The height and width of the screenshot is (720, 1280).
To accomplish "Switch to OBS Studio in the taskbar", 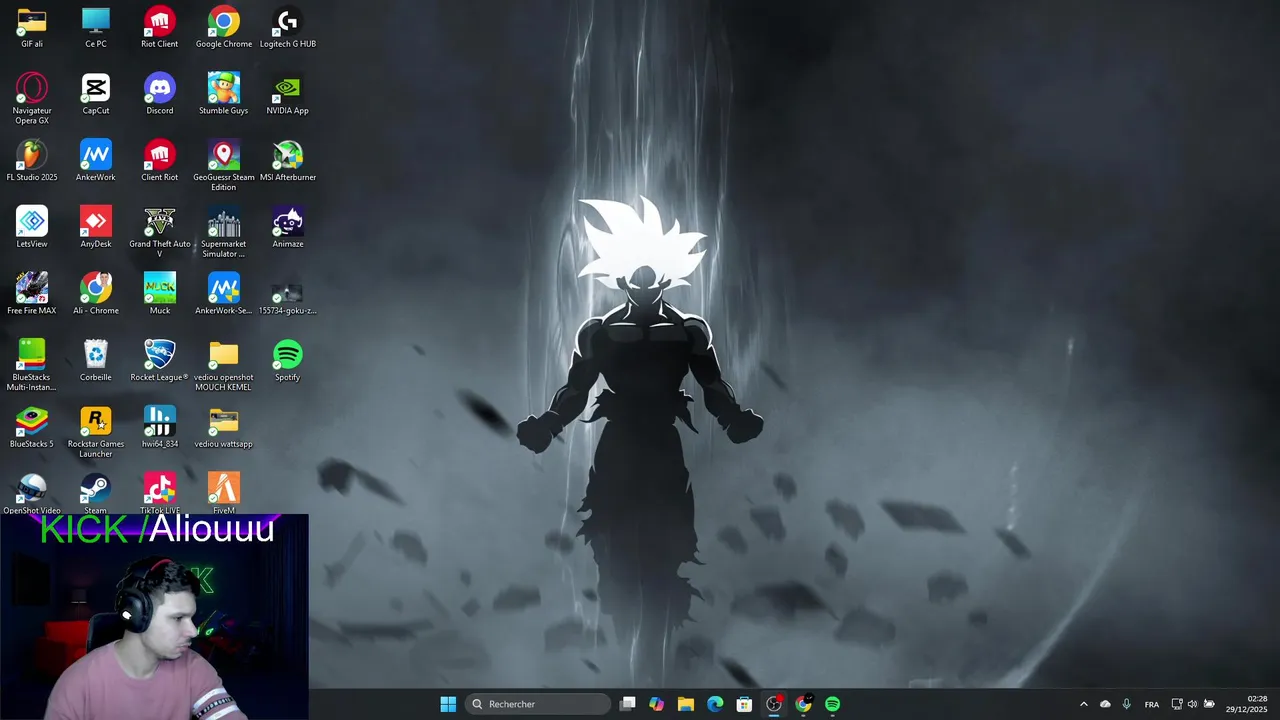I will click(x=774, y=704).
